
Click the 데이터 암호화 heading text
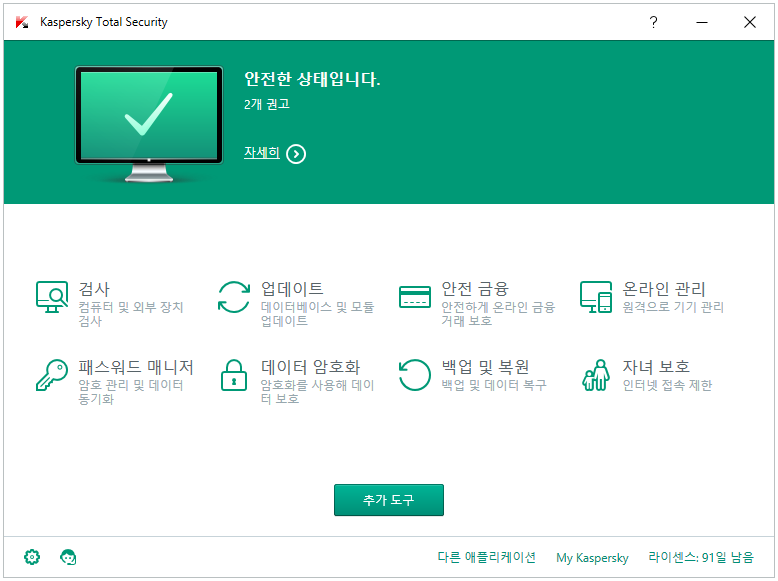(310, 367)
